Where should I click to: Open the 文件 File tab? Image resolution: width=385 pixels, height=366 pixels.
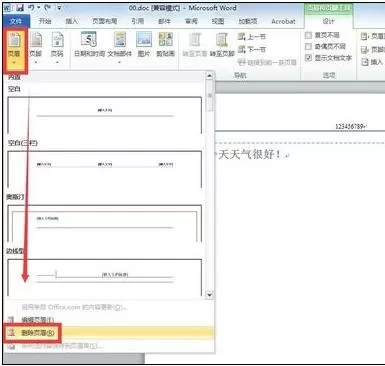click(16, 21)
